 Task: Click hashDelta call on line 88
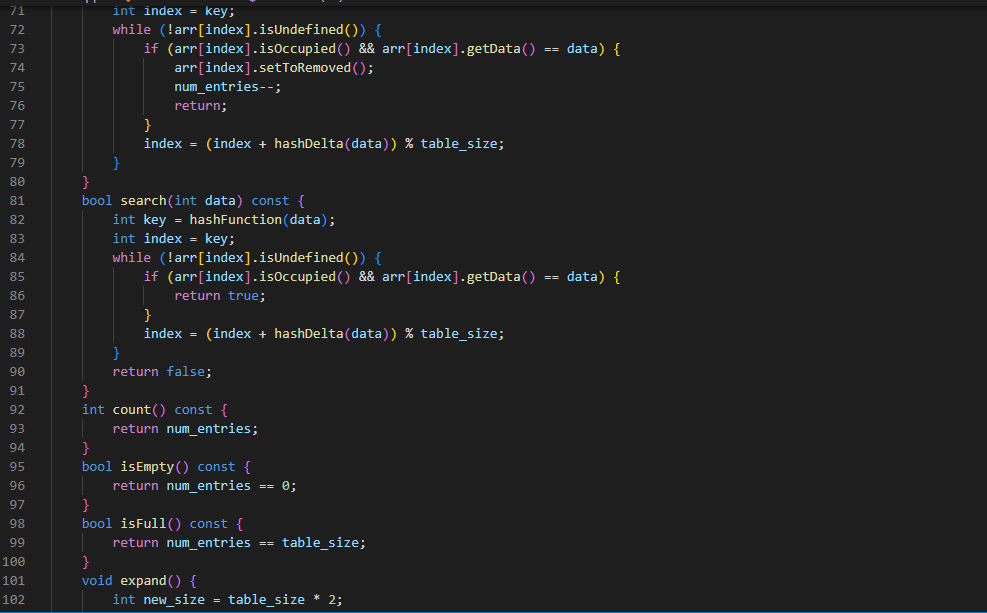(x=308, y=334)
